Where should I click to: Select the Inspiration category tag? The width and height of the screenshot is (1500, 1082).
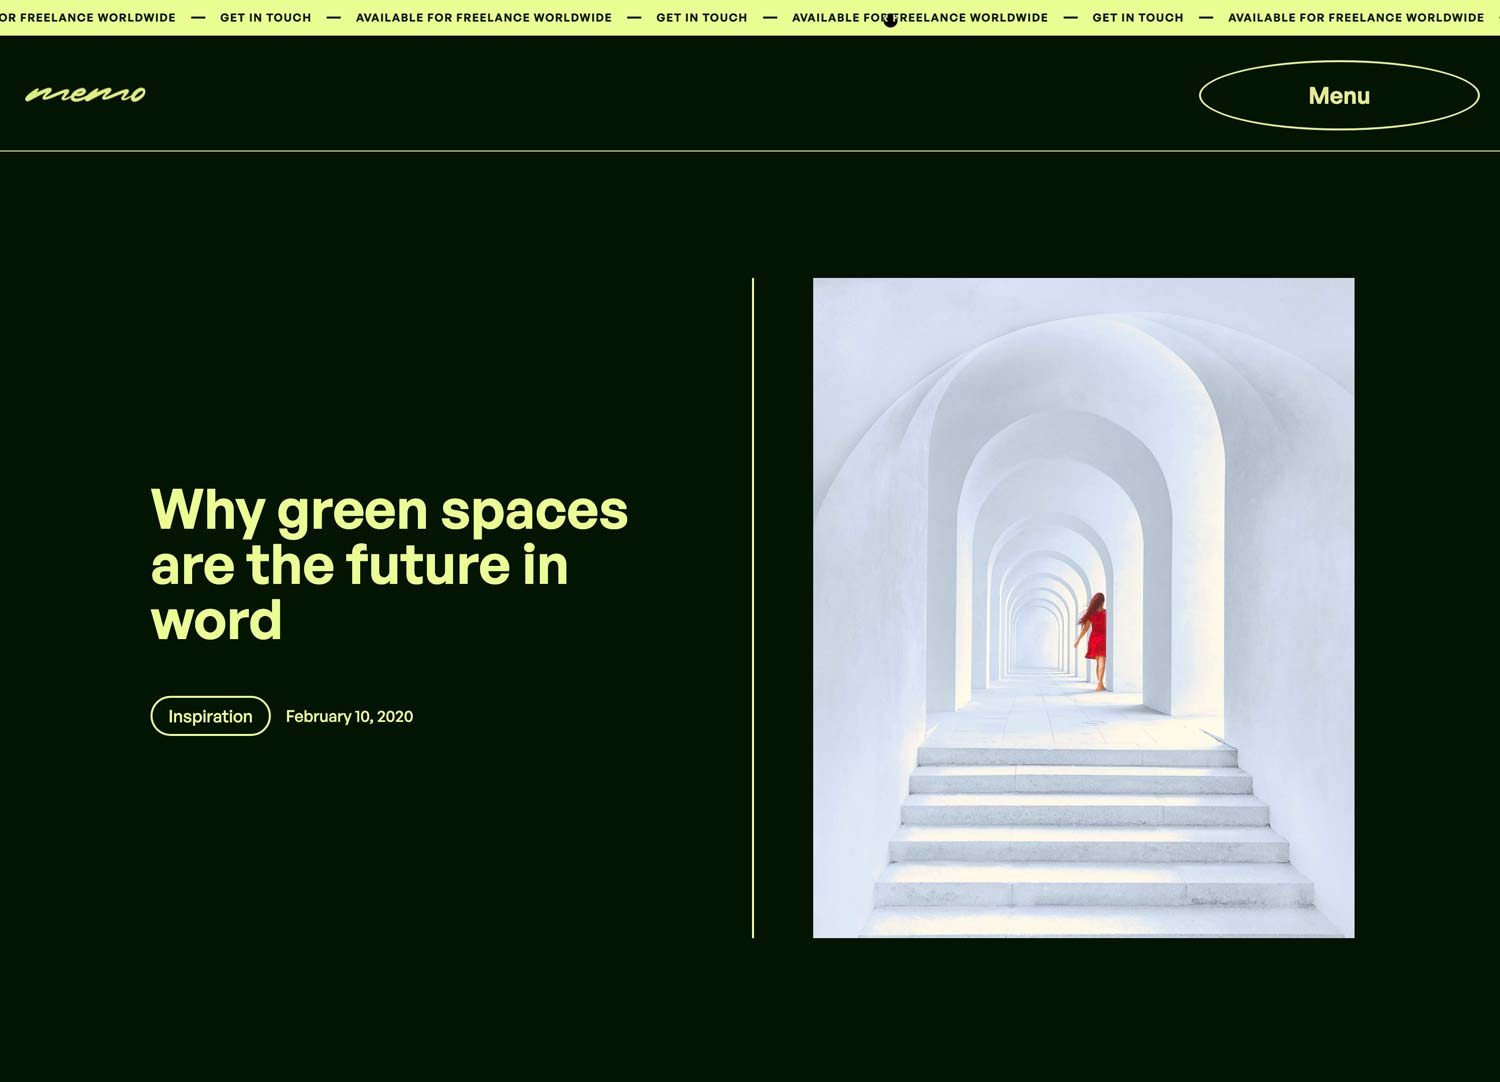pyautogui.click(x=210, y=716)
